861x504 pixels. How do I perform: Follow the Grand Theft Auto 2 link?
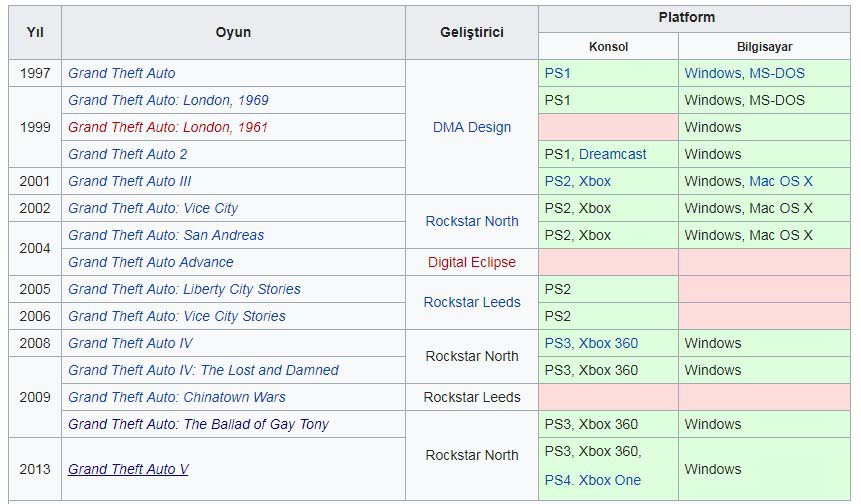127,154
